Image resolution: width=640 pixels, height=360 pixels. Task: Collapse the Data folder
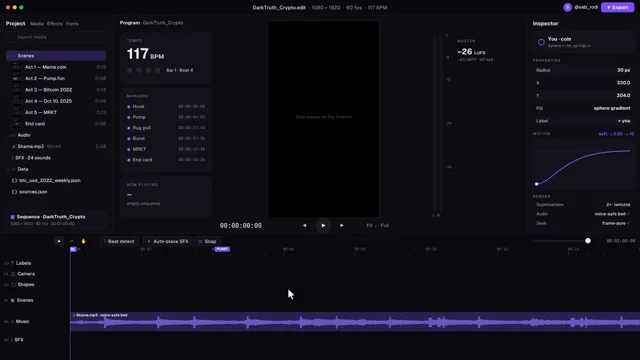(x=8, y=169)
